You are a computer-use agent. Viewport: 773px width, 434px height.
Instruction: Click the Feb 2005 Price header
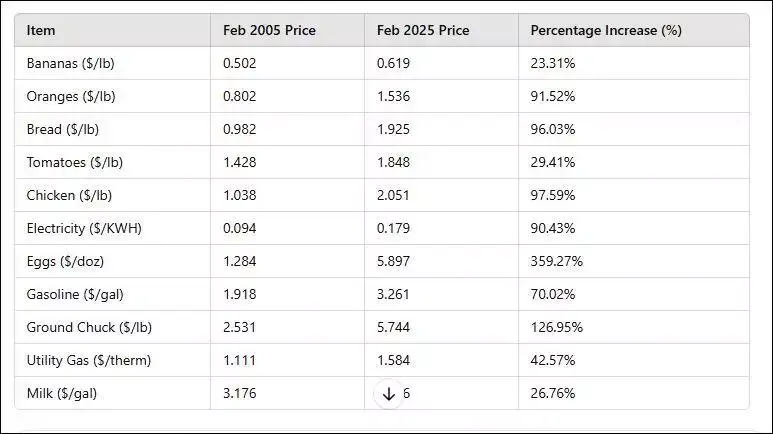[x=269, y=30]
